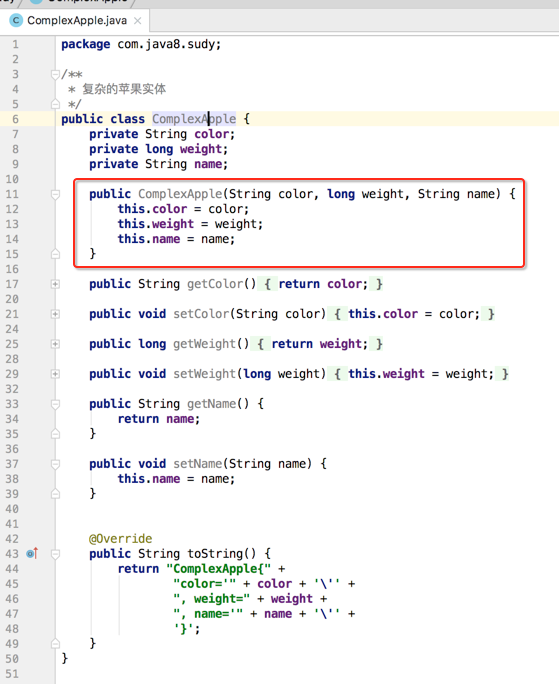Image resolution: width=559 pixels, height=684 pixels.
Task: Close the ComplexApple.java tab
Action: (137, 21)
